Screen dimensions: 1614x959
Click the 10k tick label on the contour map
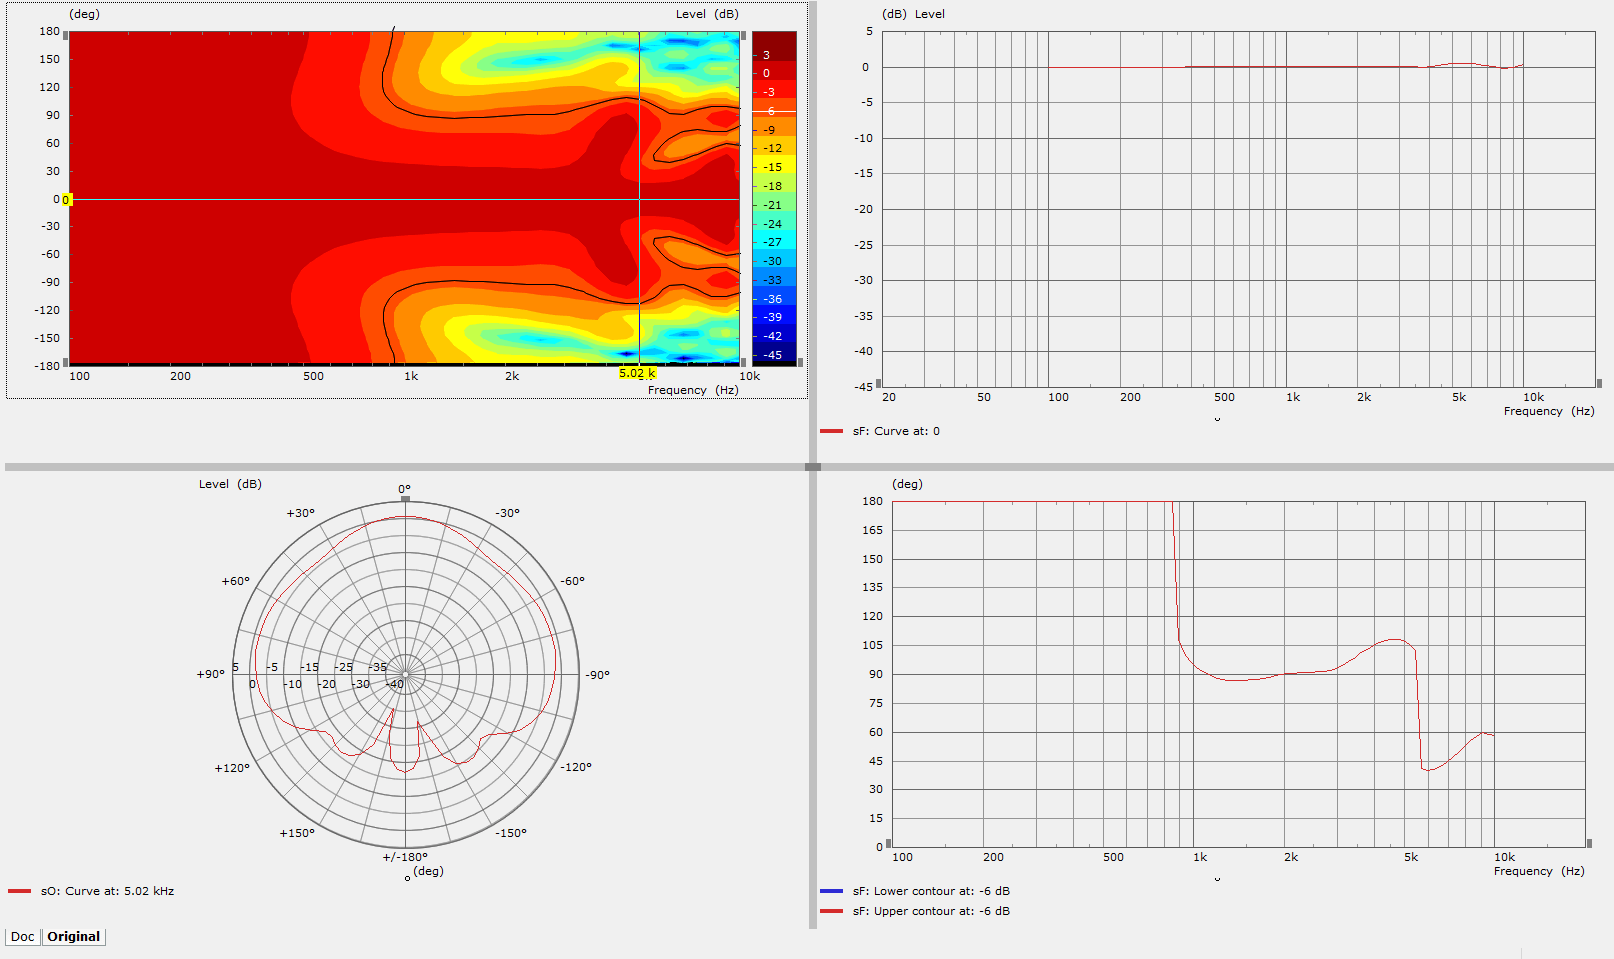tap(750, 376)
